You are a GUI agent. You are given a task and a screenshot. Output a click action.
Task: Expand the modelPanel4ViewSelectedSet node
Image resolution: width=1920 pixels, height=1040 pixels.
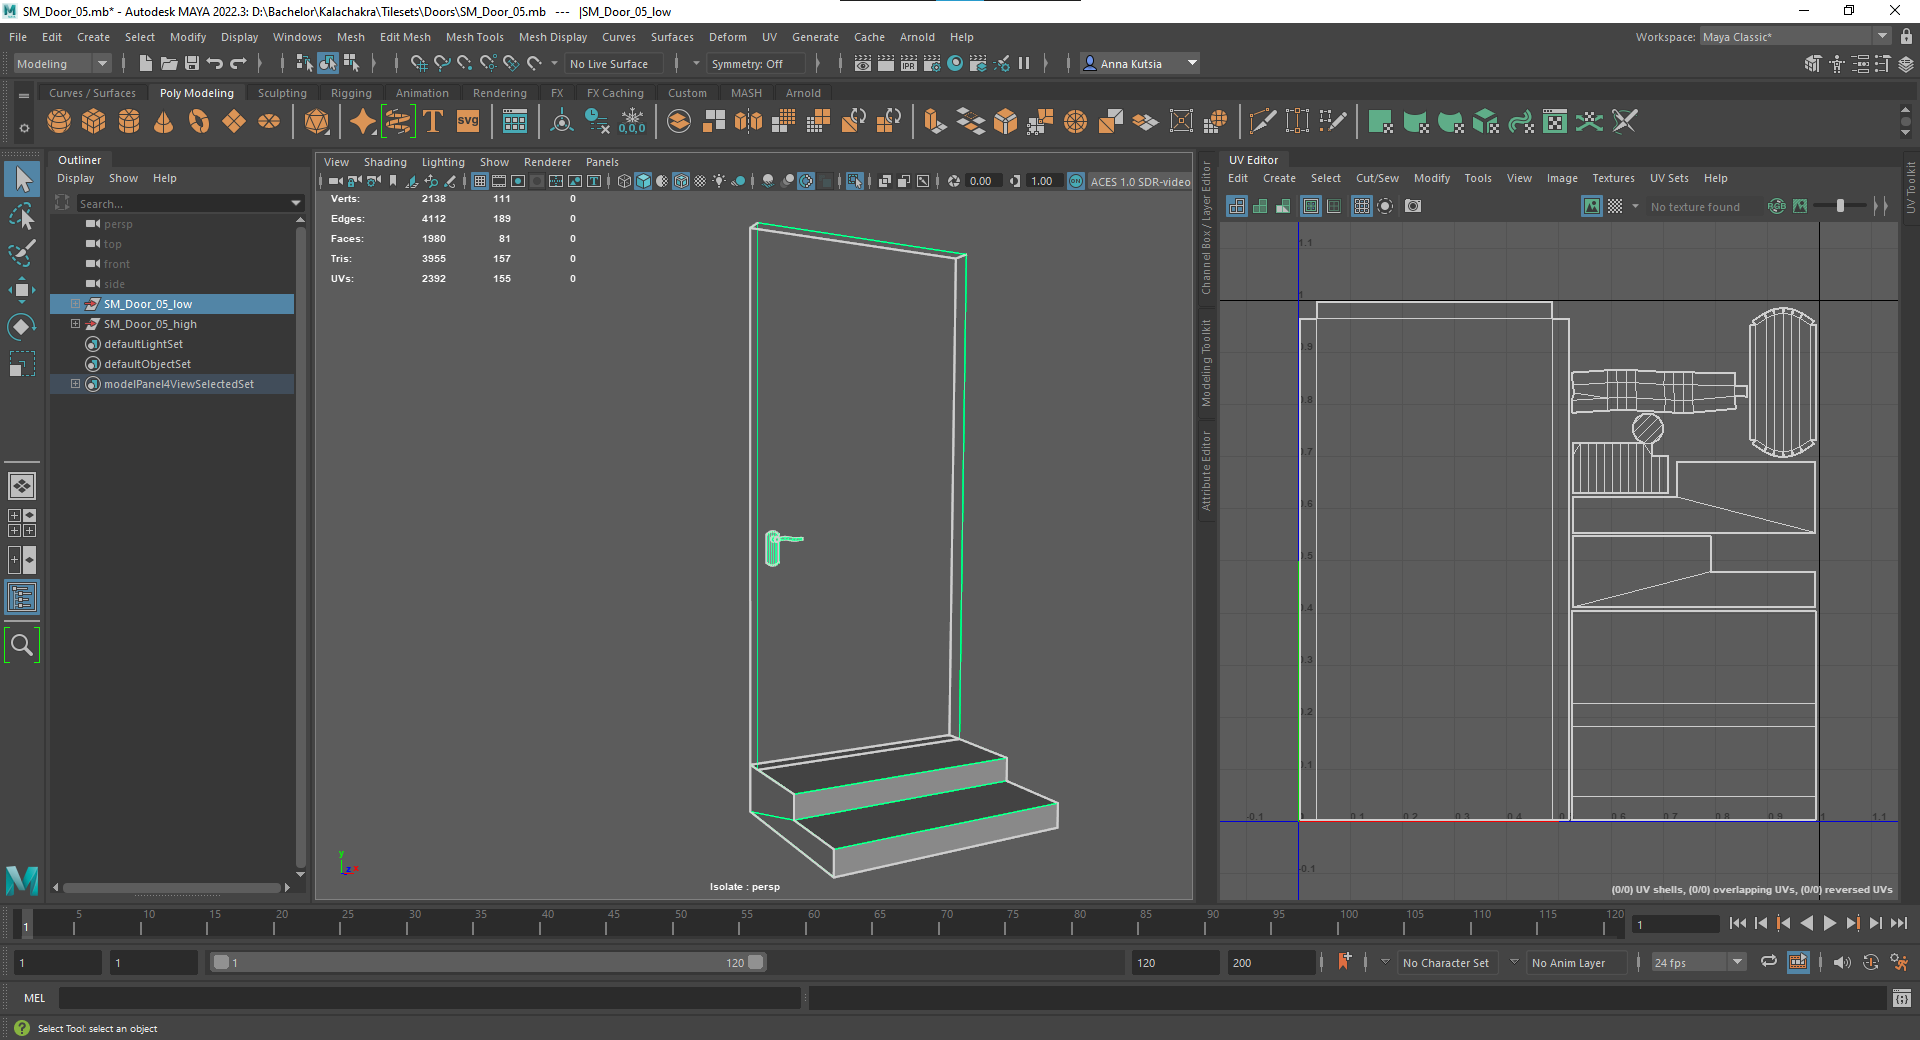point(75,384)
